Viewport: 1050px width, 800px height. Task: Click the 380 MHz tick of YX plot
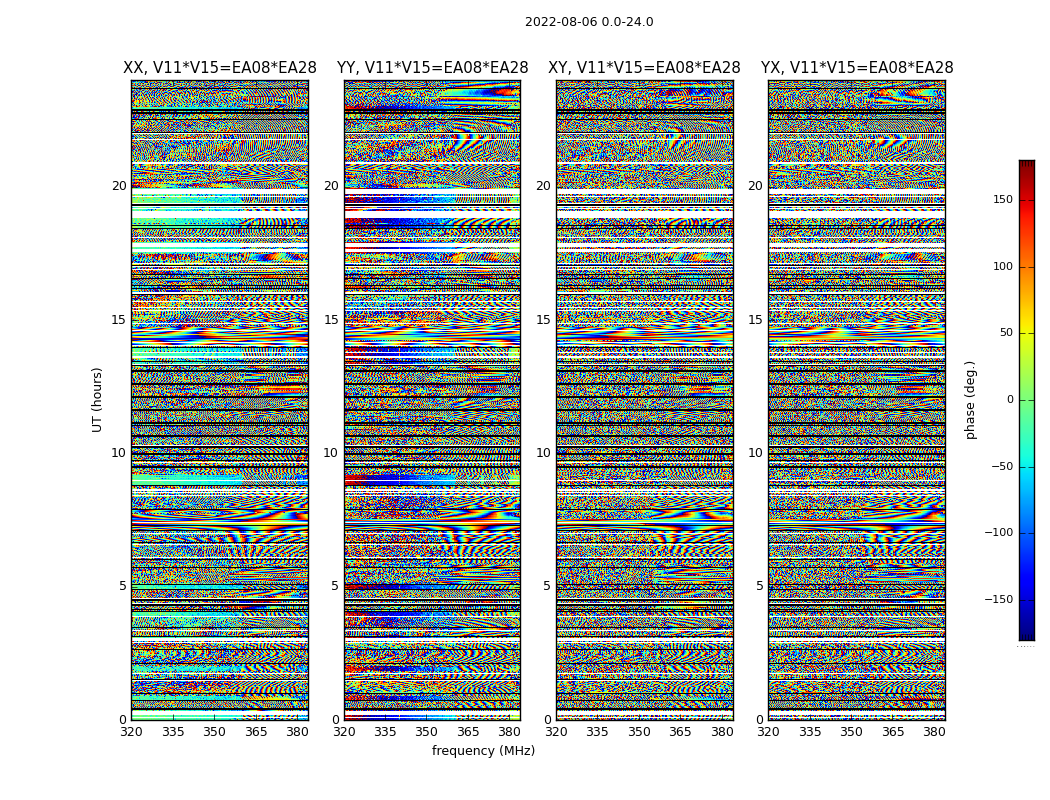[934, 732]
